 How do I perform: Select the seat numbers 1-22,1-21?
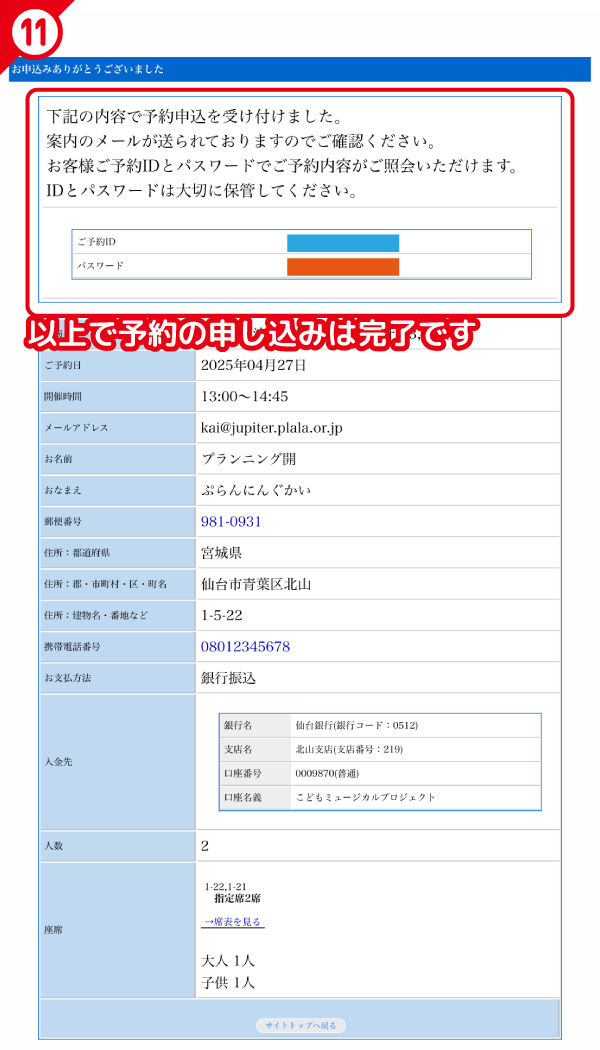coord(226,886)
